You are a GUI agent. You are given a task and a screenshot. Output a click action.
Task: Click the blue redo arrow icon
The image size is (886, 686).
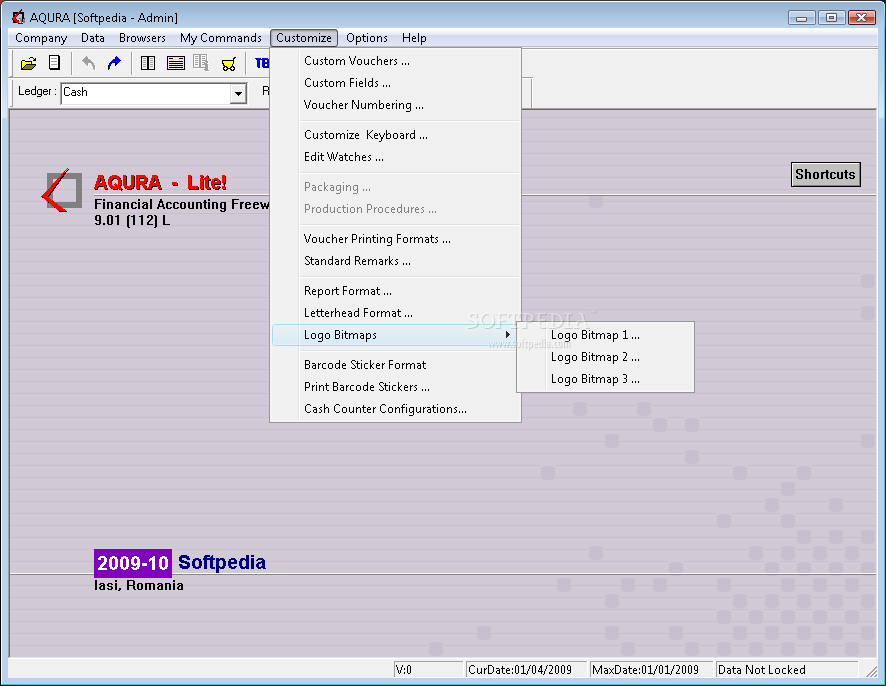114,63
